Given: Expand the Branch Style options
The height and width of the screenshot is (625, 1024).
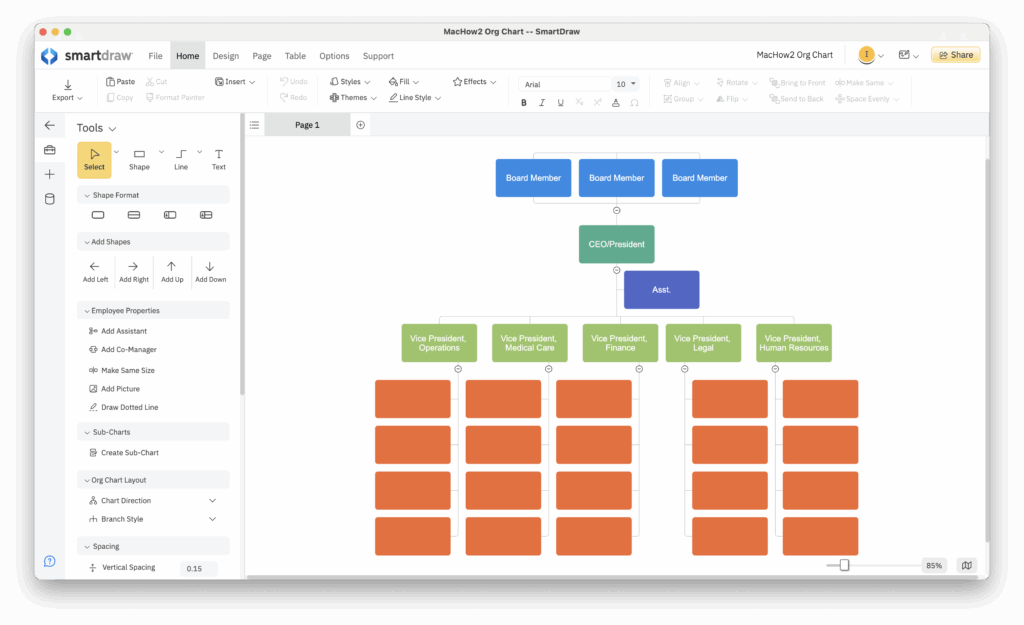Looking at the screenshot, I should [x=212, y=519].
